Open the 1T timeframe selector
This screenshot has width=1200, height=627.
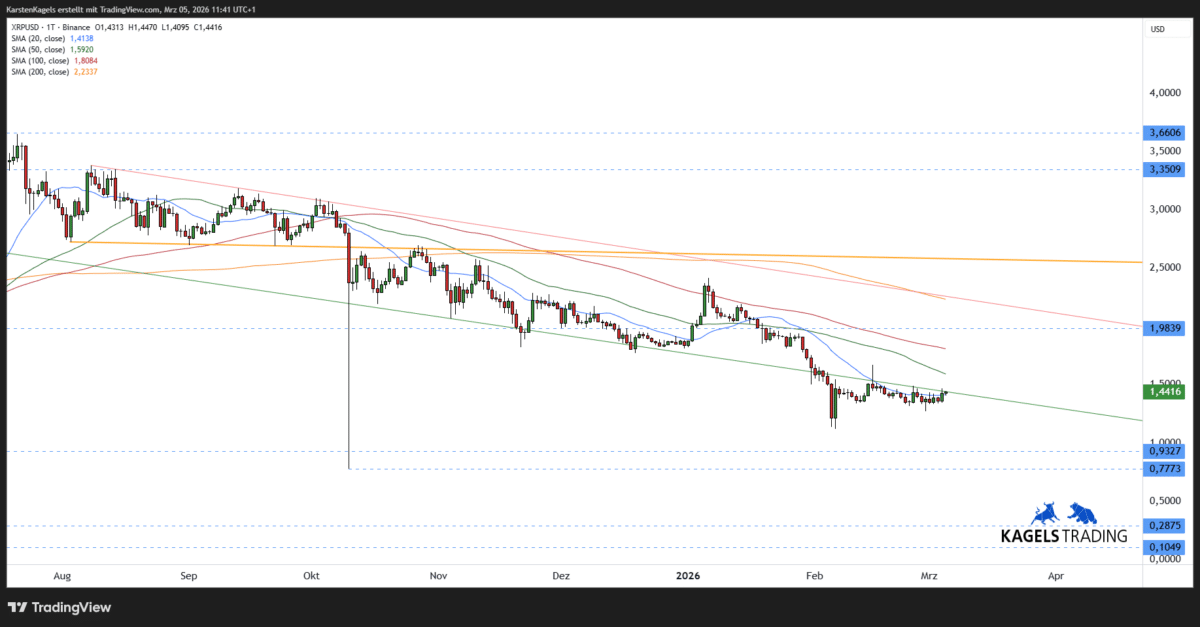click(x=50, y=27)
